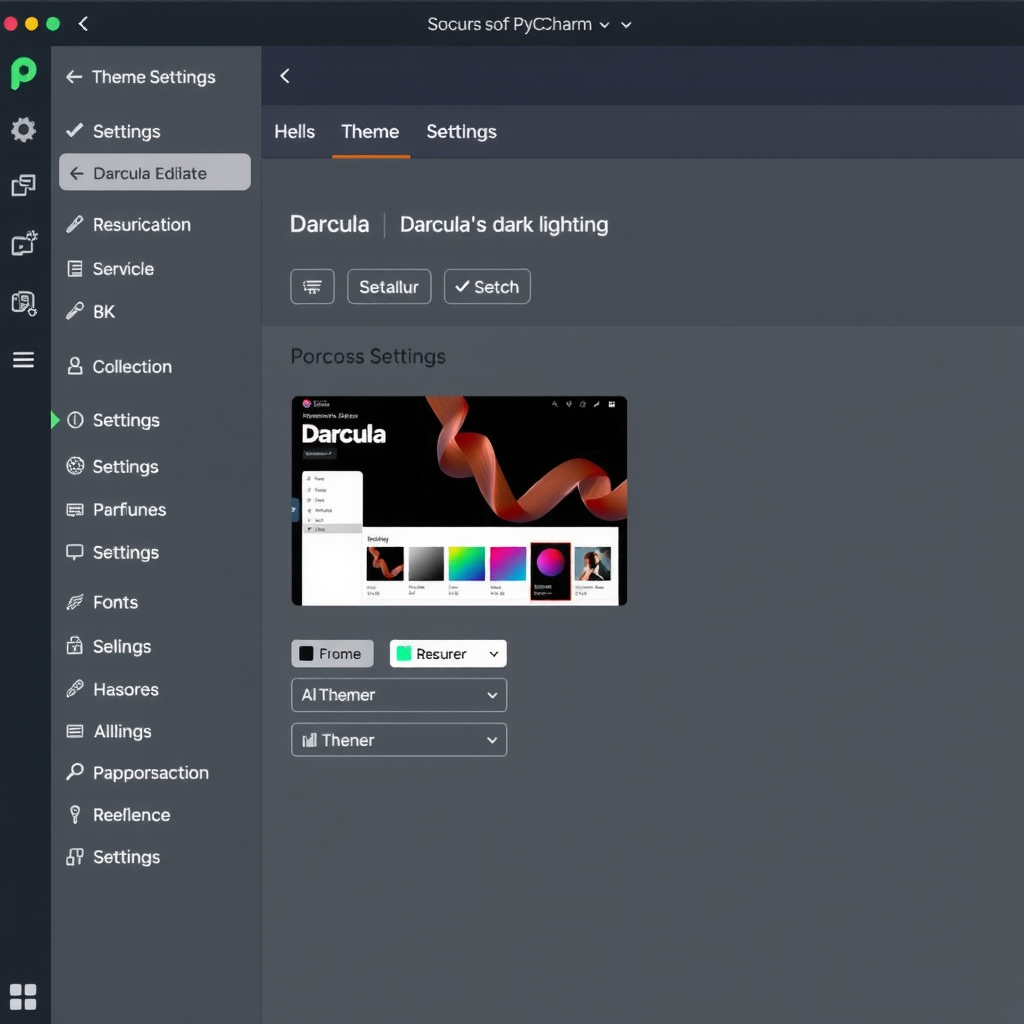Image resolution: width=1024 pixels, height=1024 pixels.
Task: Enable the Setch option
Action: [487, 287]
